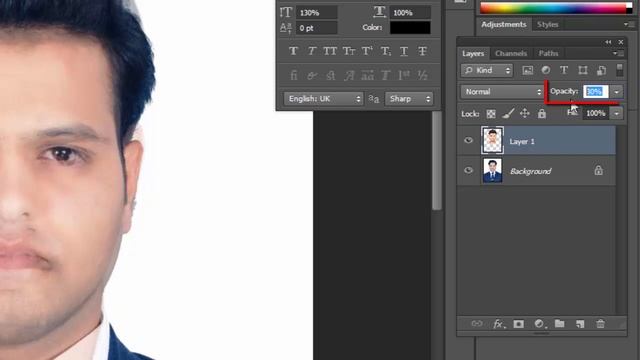Filter layers by adjustment layers
This screenshot has width=640, height=360.
click(x=546, y=70)
